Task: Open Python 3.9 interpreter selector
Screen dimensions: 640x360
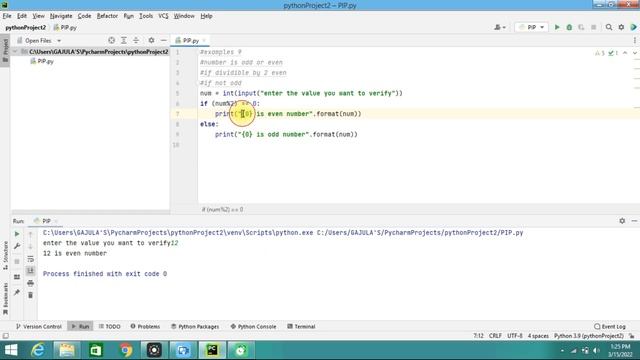Action: tap(589, 336)
